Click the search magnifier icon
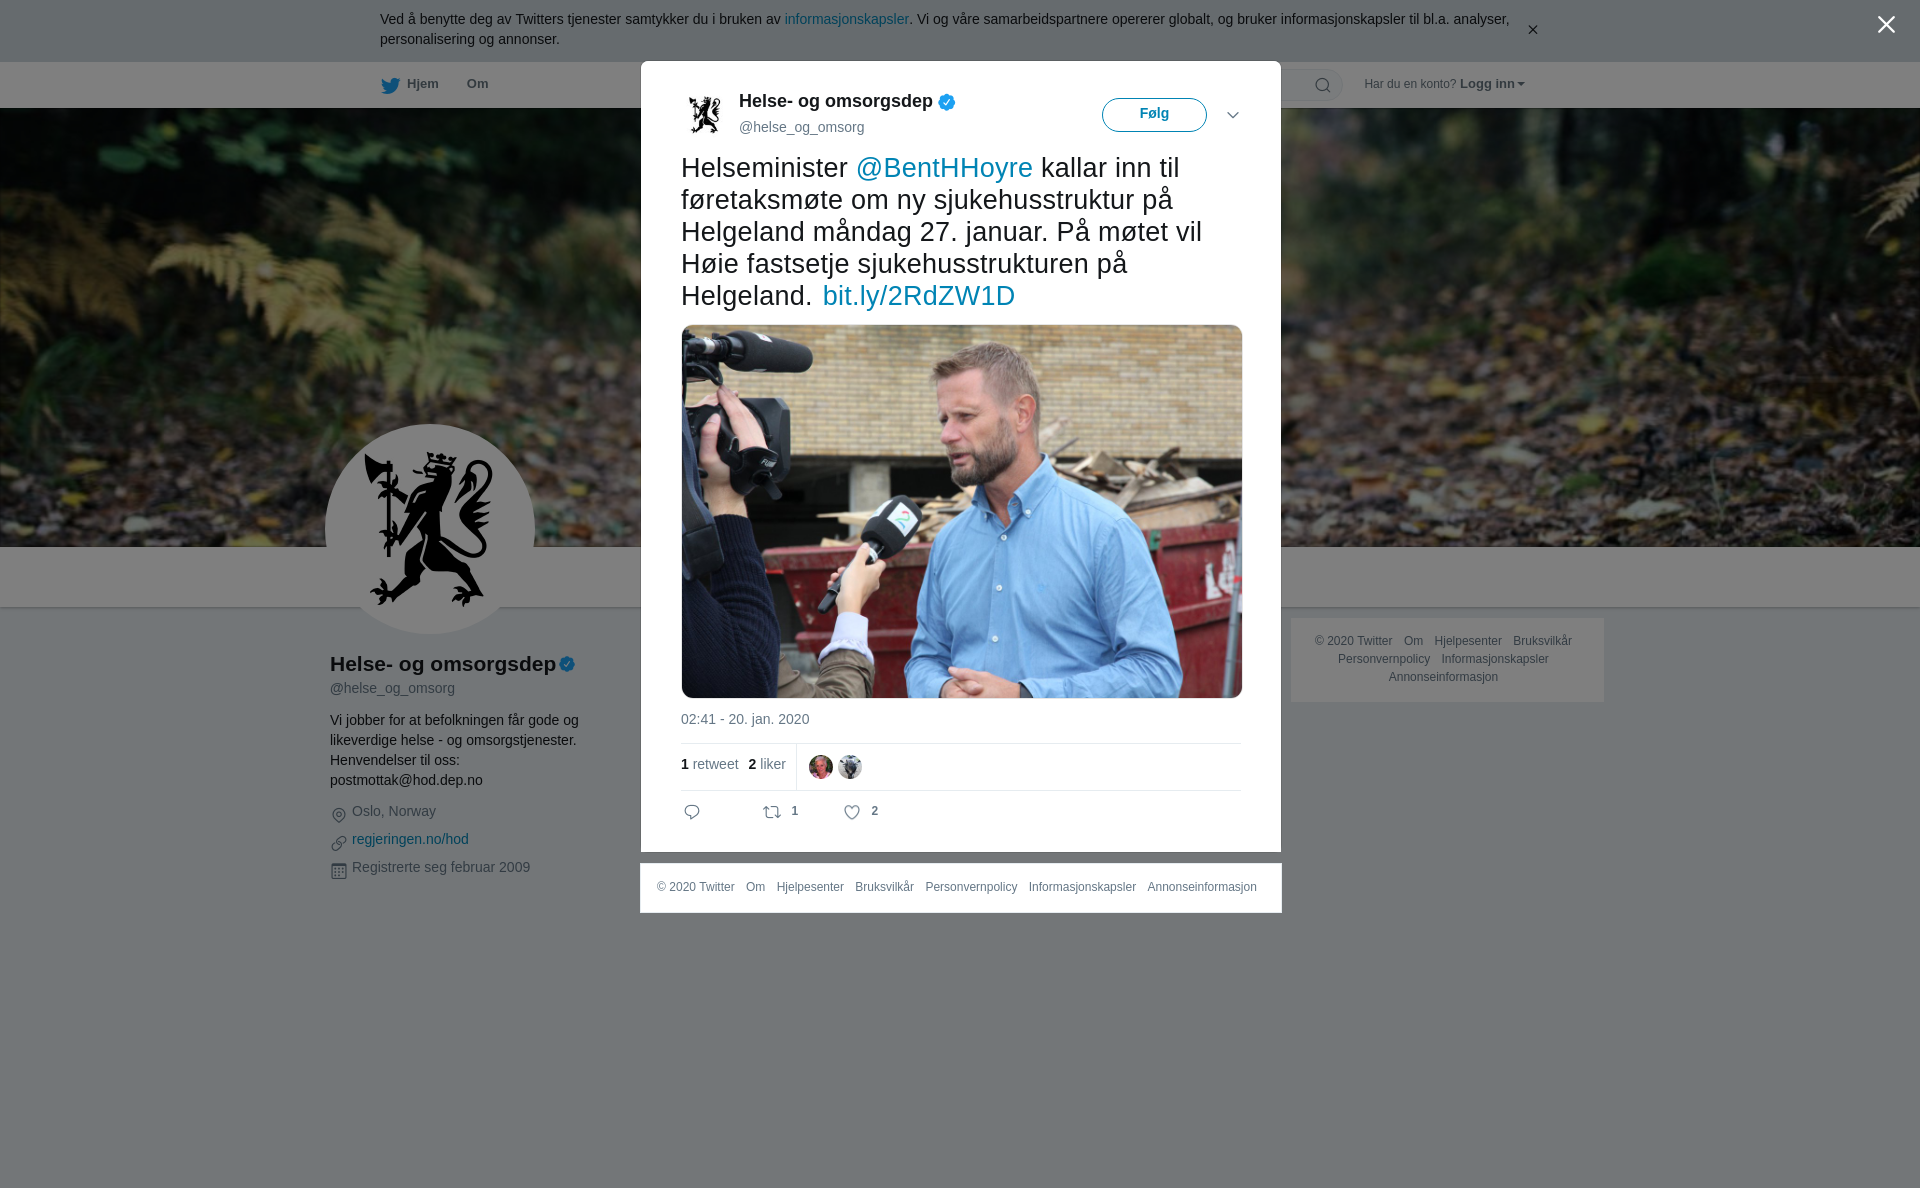 [x=1323, y=85]
